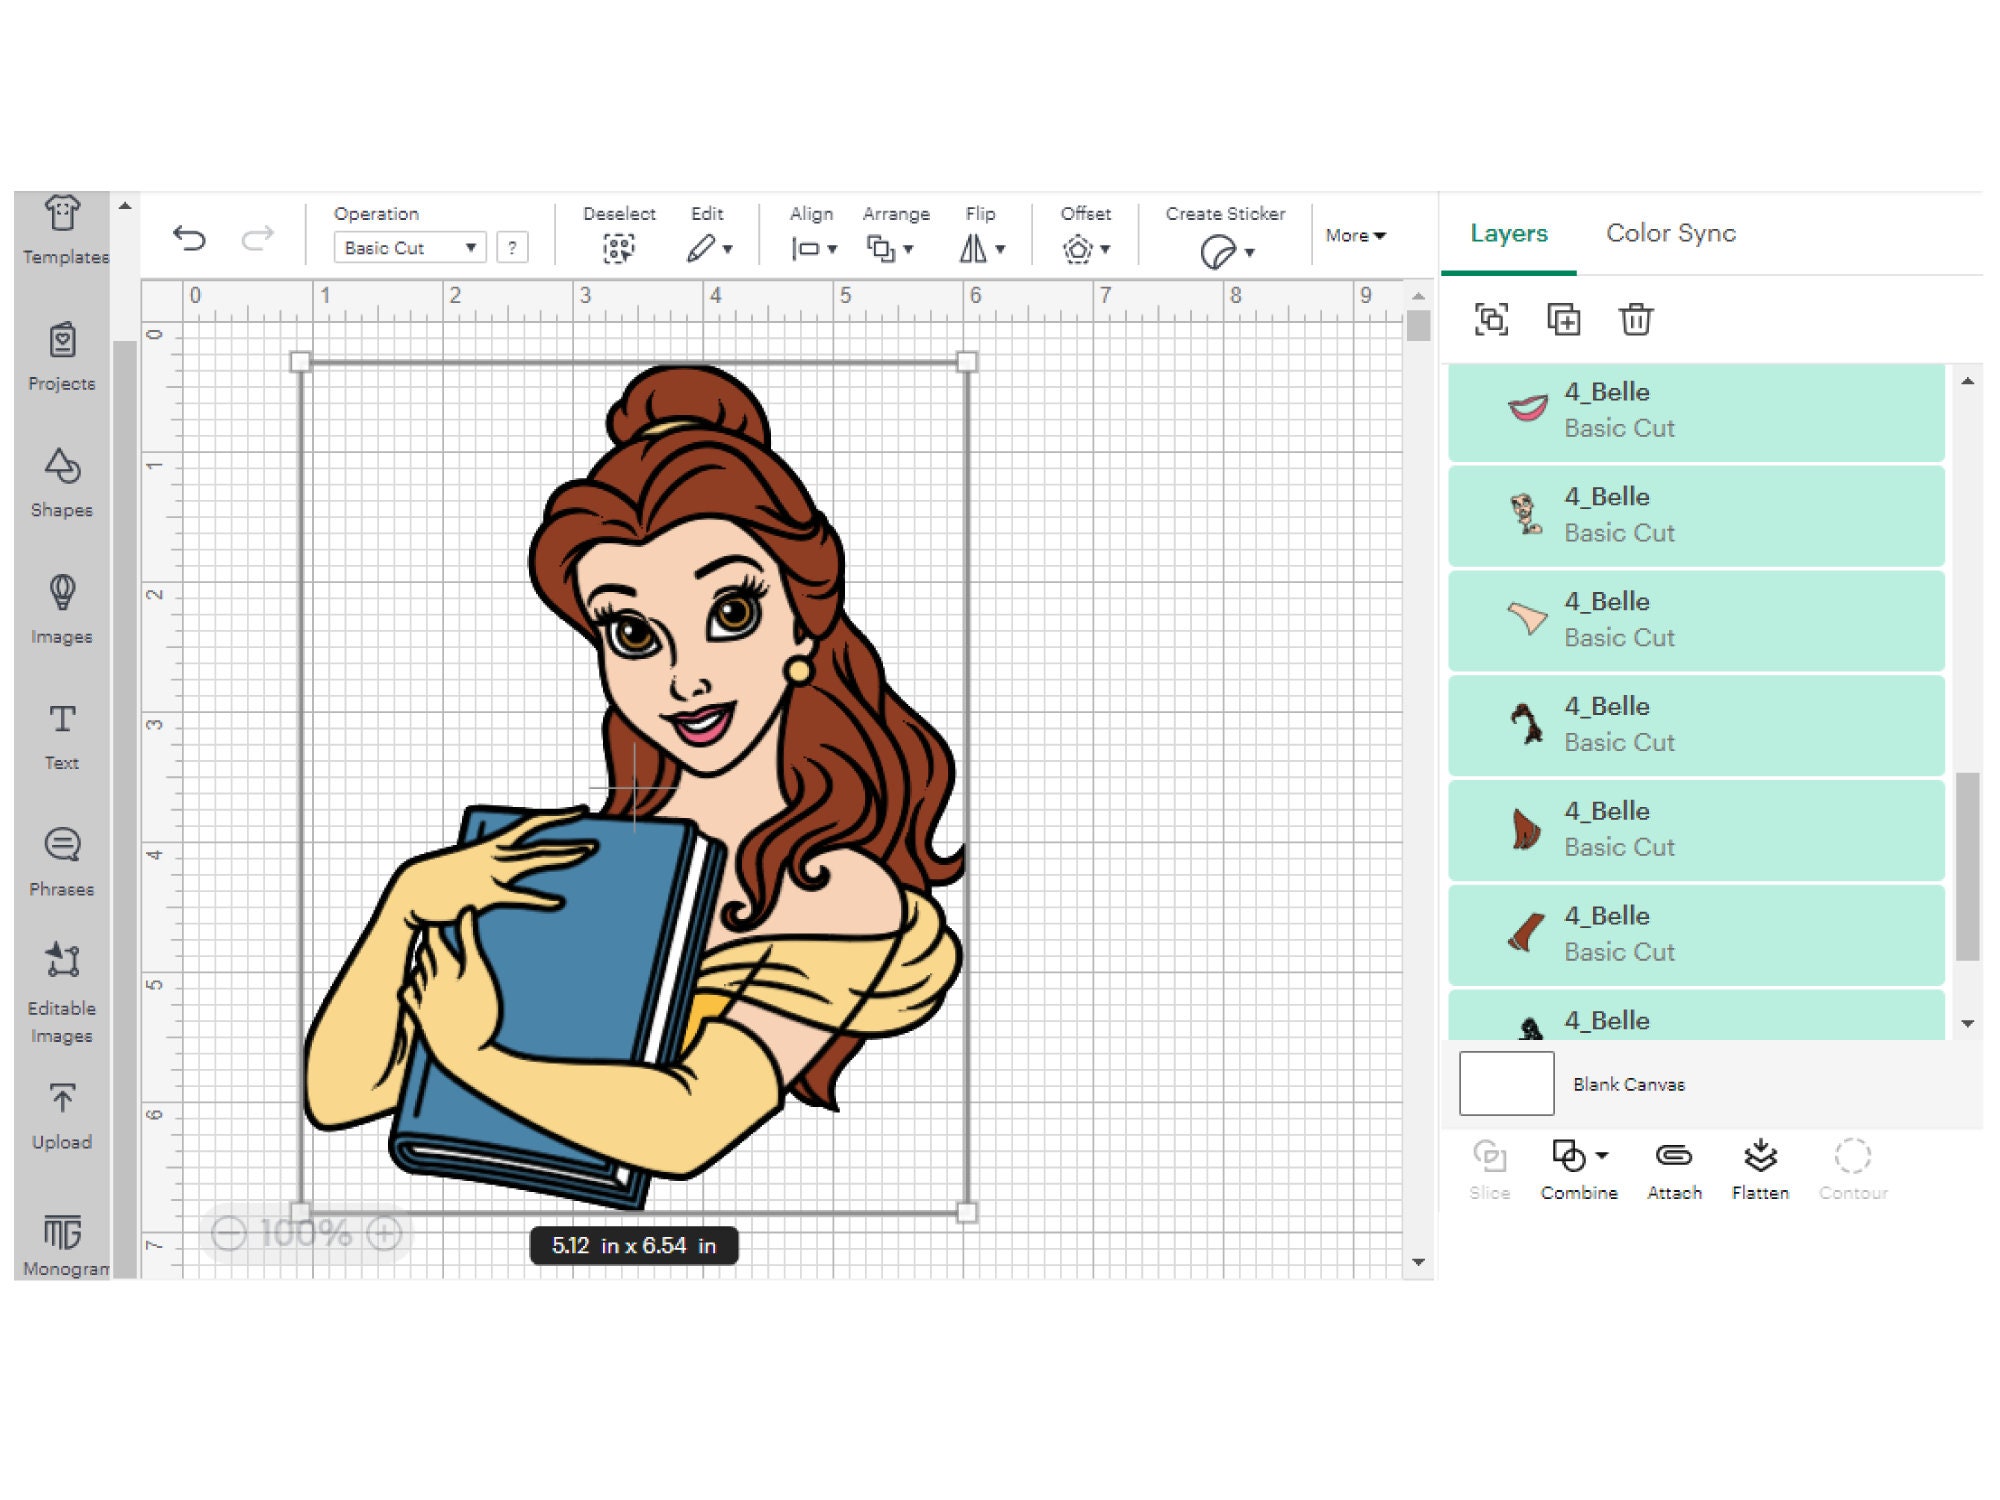Click the Blank Canvas color swatch
Screen dimensions: 2000x1500
[1506, 1084]
